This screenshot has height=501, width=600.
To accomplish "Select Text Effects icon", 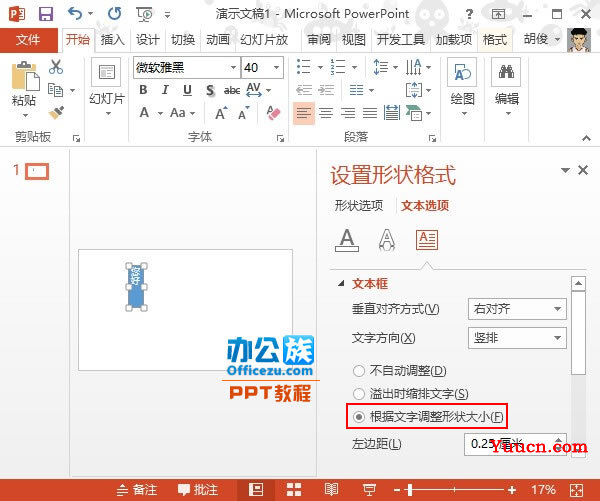I will click(387, 240).
